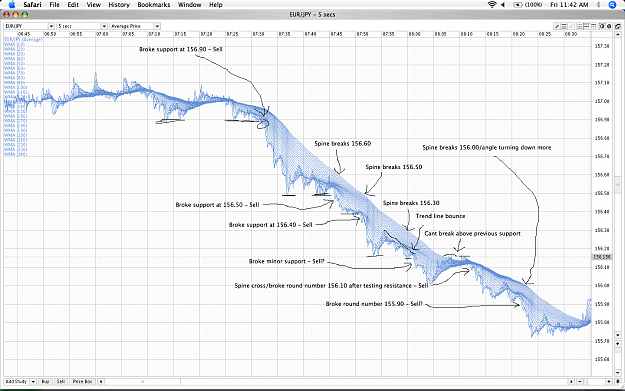This screenshot has width=625, height=391.
Task: Zoom in time axis with plus button
Action: pyautogui.click(x=609, y=381)
